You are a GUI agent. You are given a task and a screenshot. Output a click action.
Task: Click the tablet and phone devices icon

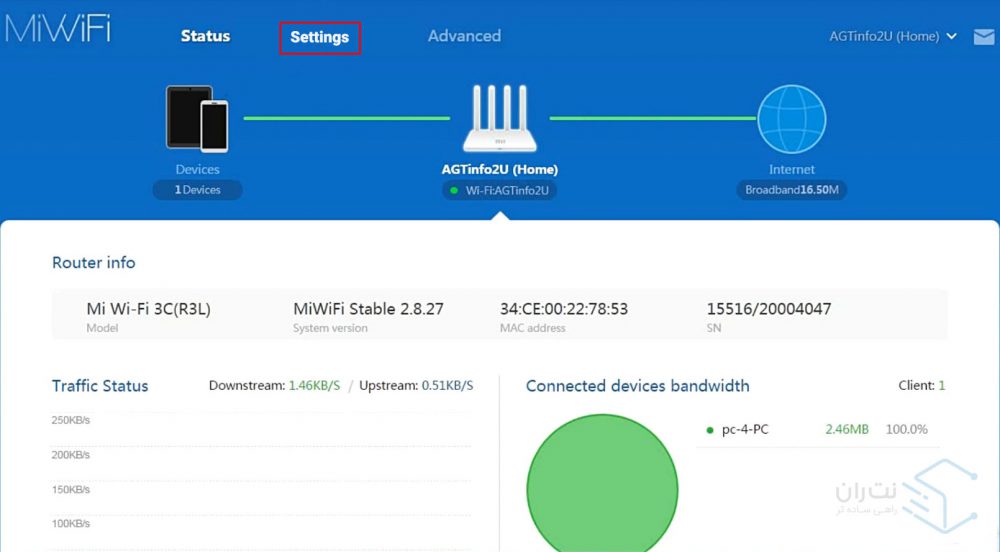click(x=197, y=118)
